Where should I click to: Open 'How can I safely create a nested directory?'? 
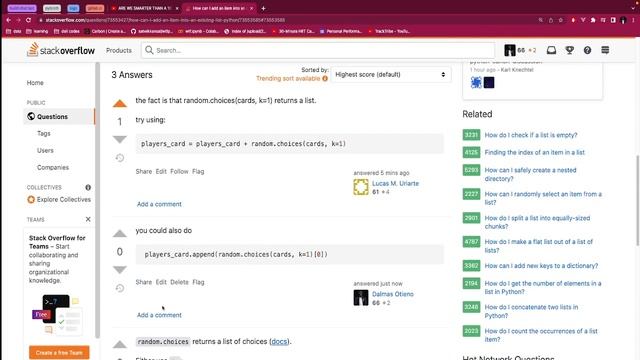pos(530,174)
